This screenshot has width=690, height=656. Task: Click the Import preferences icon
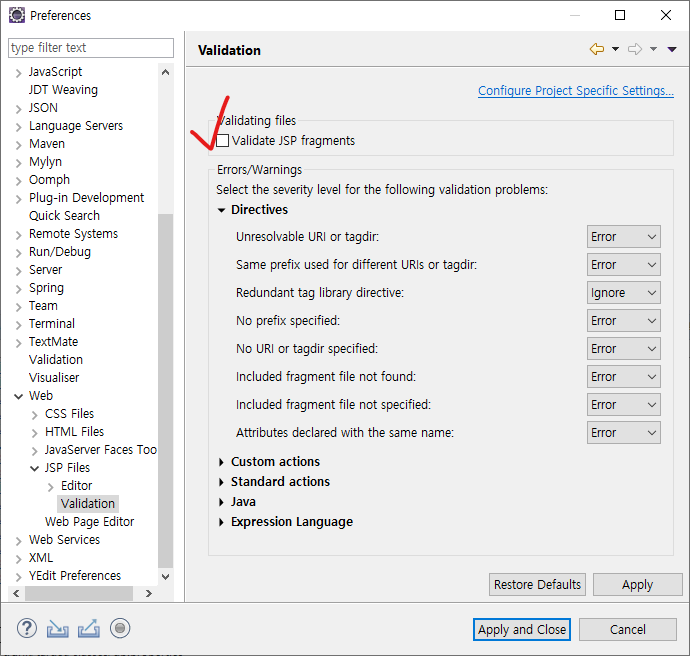point(58,628)
